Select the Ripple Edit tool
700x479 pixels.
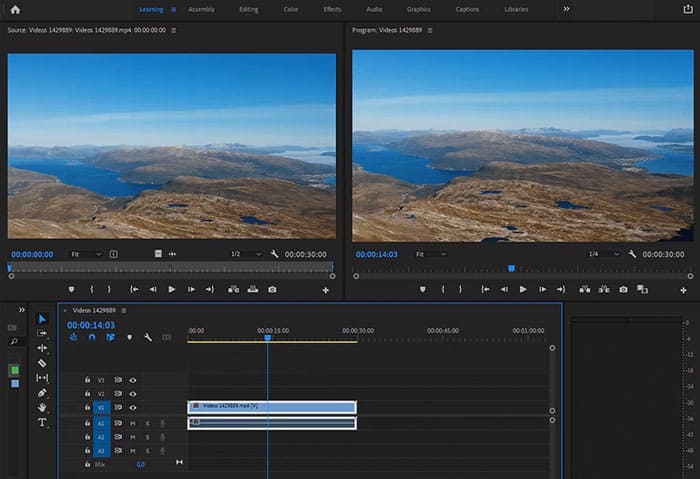click(x=42, y=348)
